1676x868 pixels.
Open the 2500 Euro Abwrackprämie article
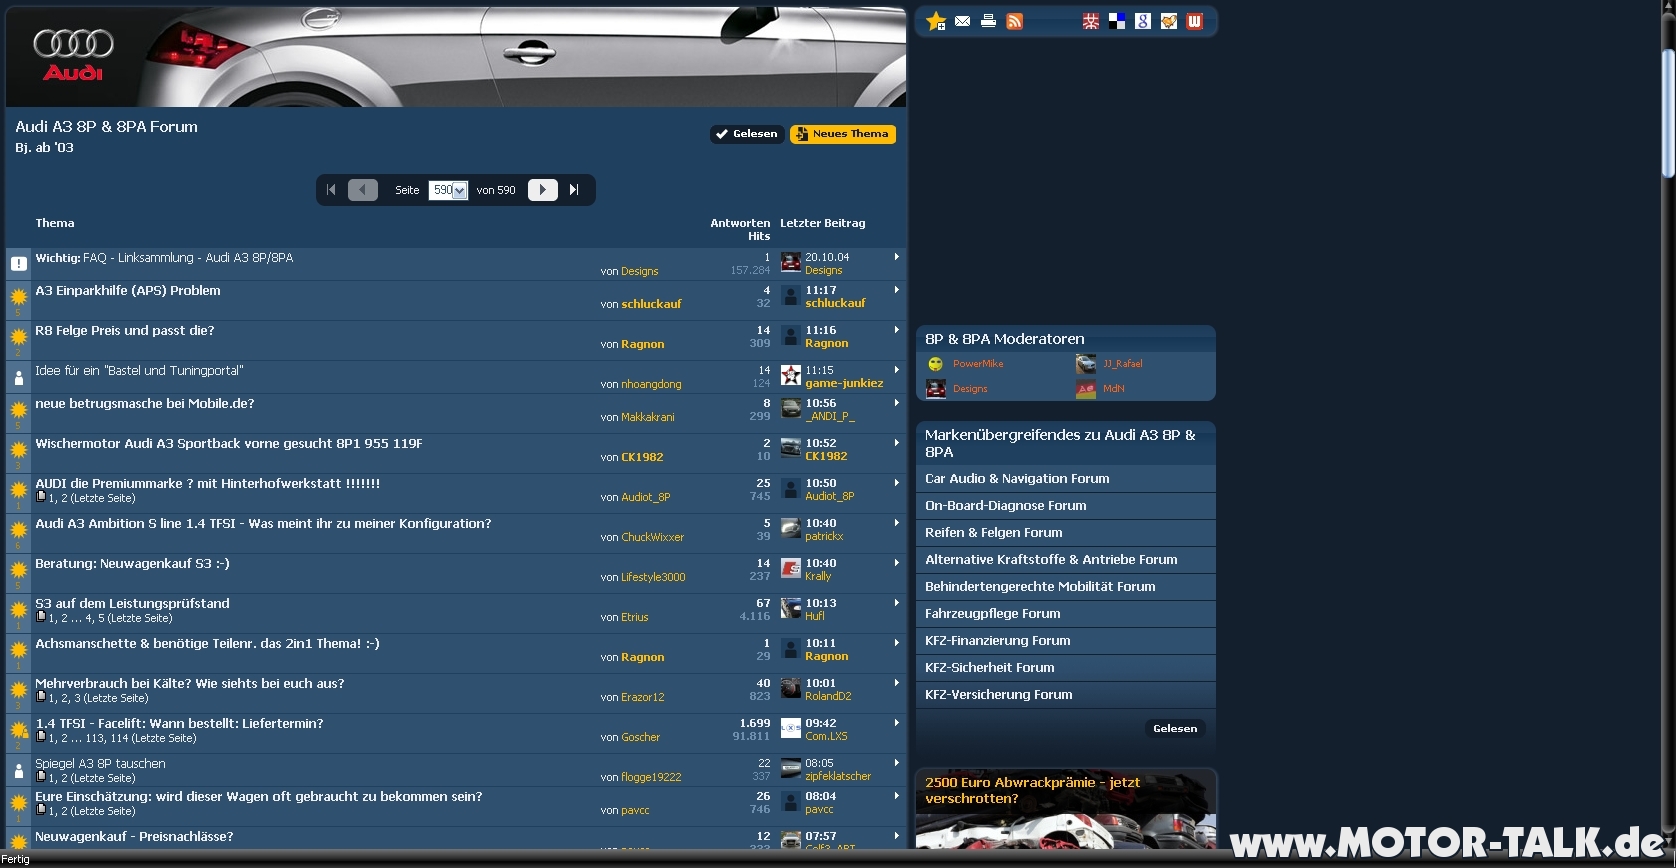[1032, 790]
